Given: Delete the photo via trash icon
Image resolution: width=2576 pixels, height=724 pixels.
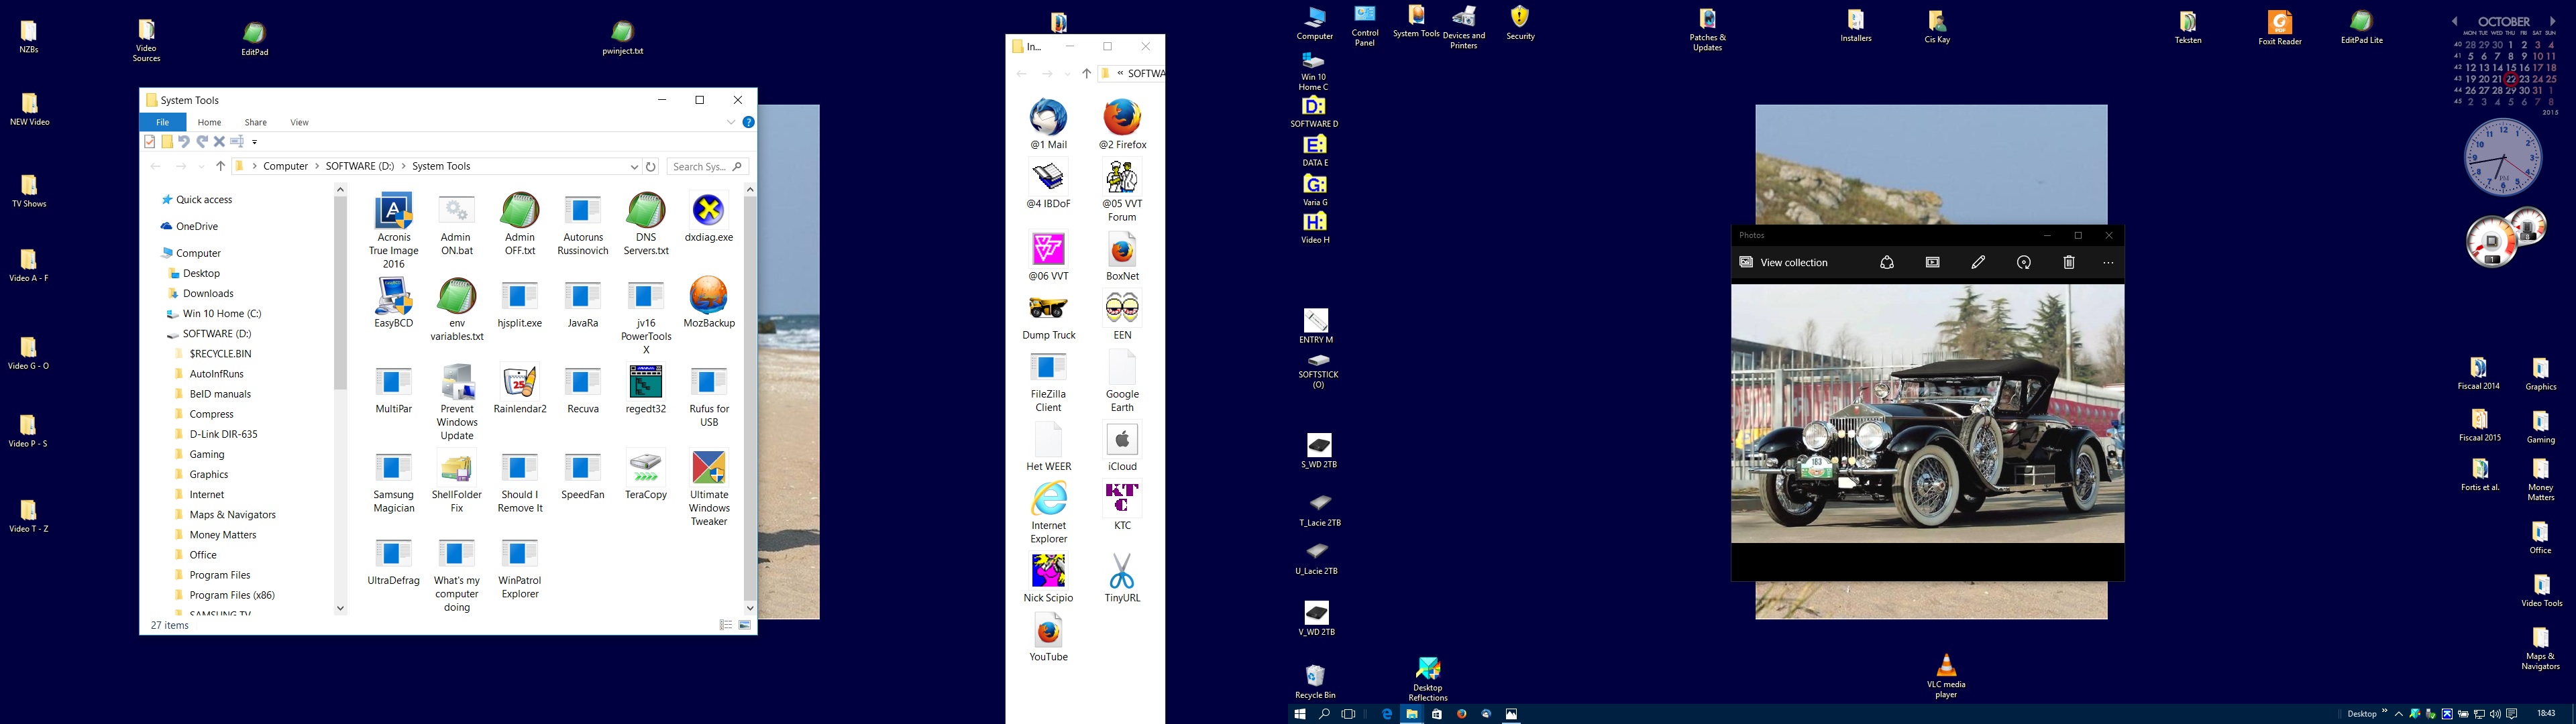Looking at the screenshot, I should (2069, 262).
